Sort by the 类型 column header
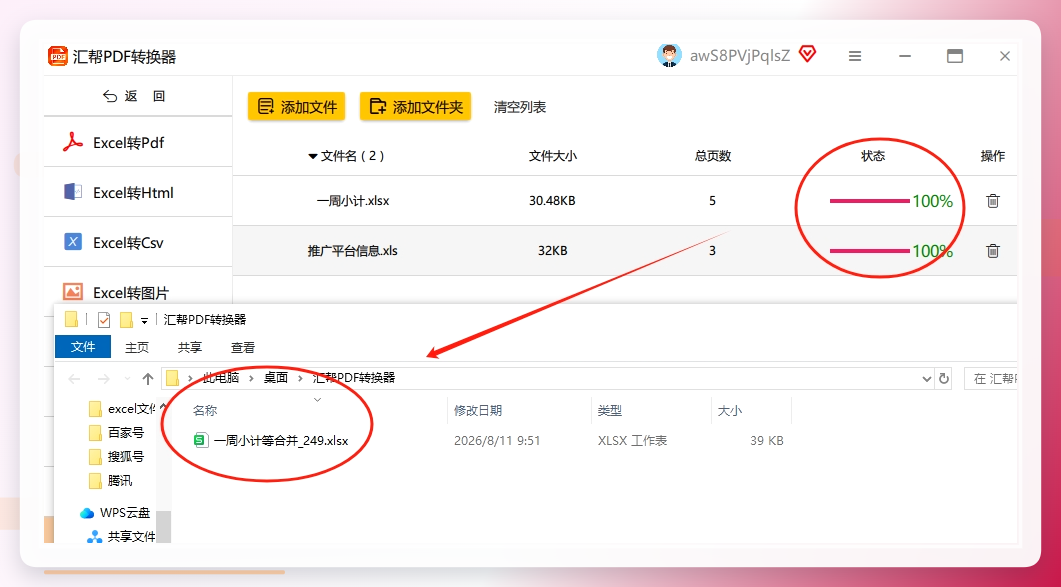Image resolution: width=1061 pixels, height=587 pixels. click(610, 410)
